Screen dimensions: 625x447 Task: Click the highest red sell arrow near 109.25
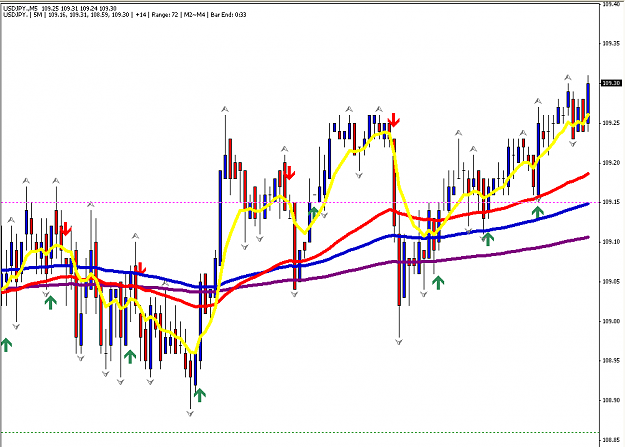394,120
